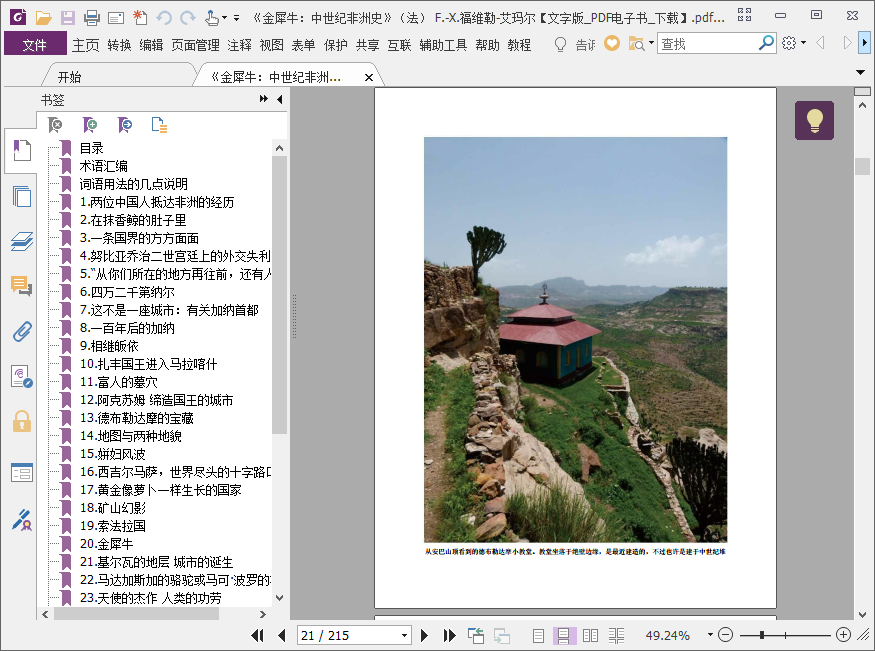
Task: Open the Pages thumbnail panel icon
Action: 22,196
